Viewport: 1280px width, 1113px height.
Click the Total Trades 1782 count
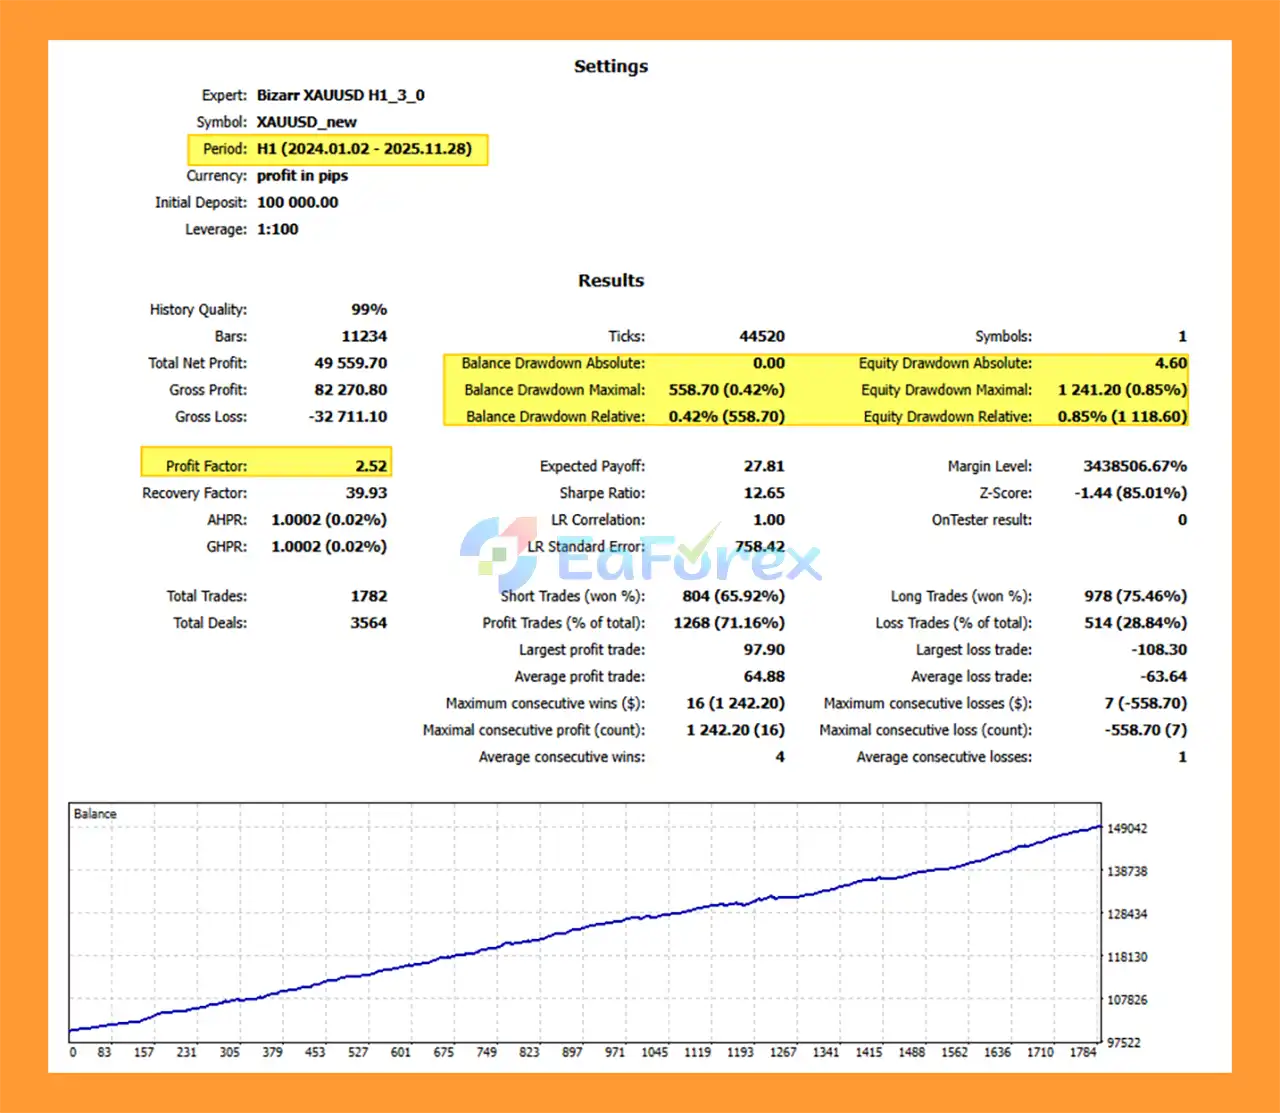pos(368,596)
